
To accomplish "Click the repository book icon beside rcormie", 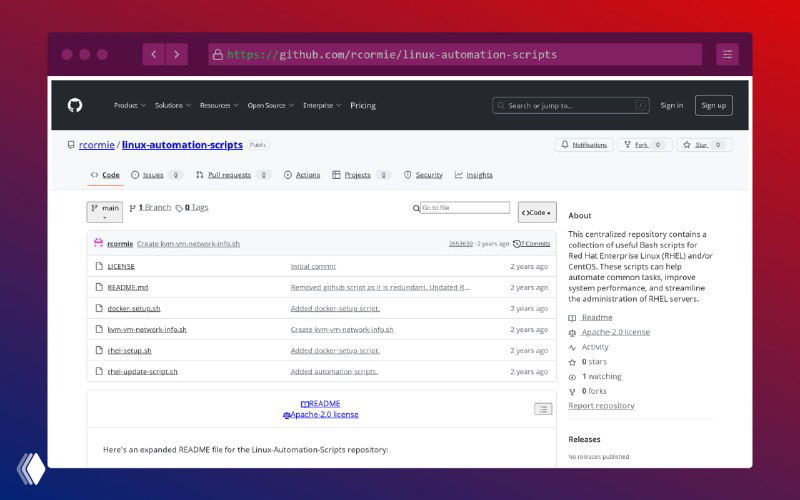I will tap(71, 145).
